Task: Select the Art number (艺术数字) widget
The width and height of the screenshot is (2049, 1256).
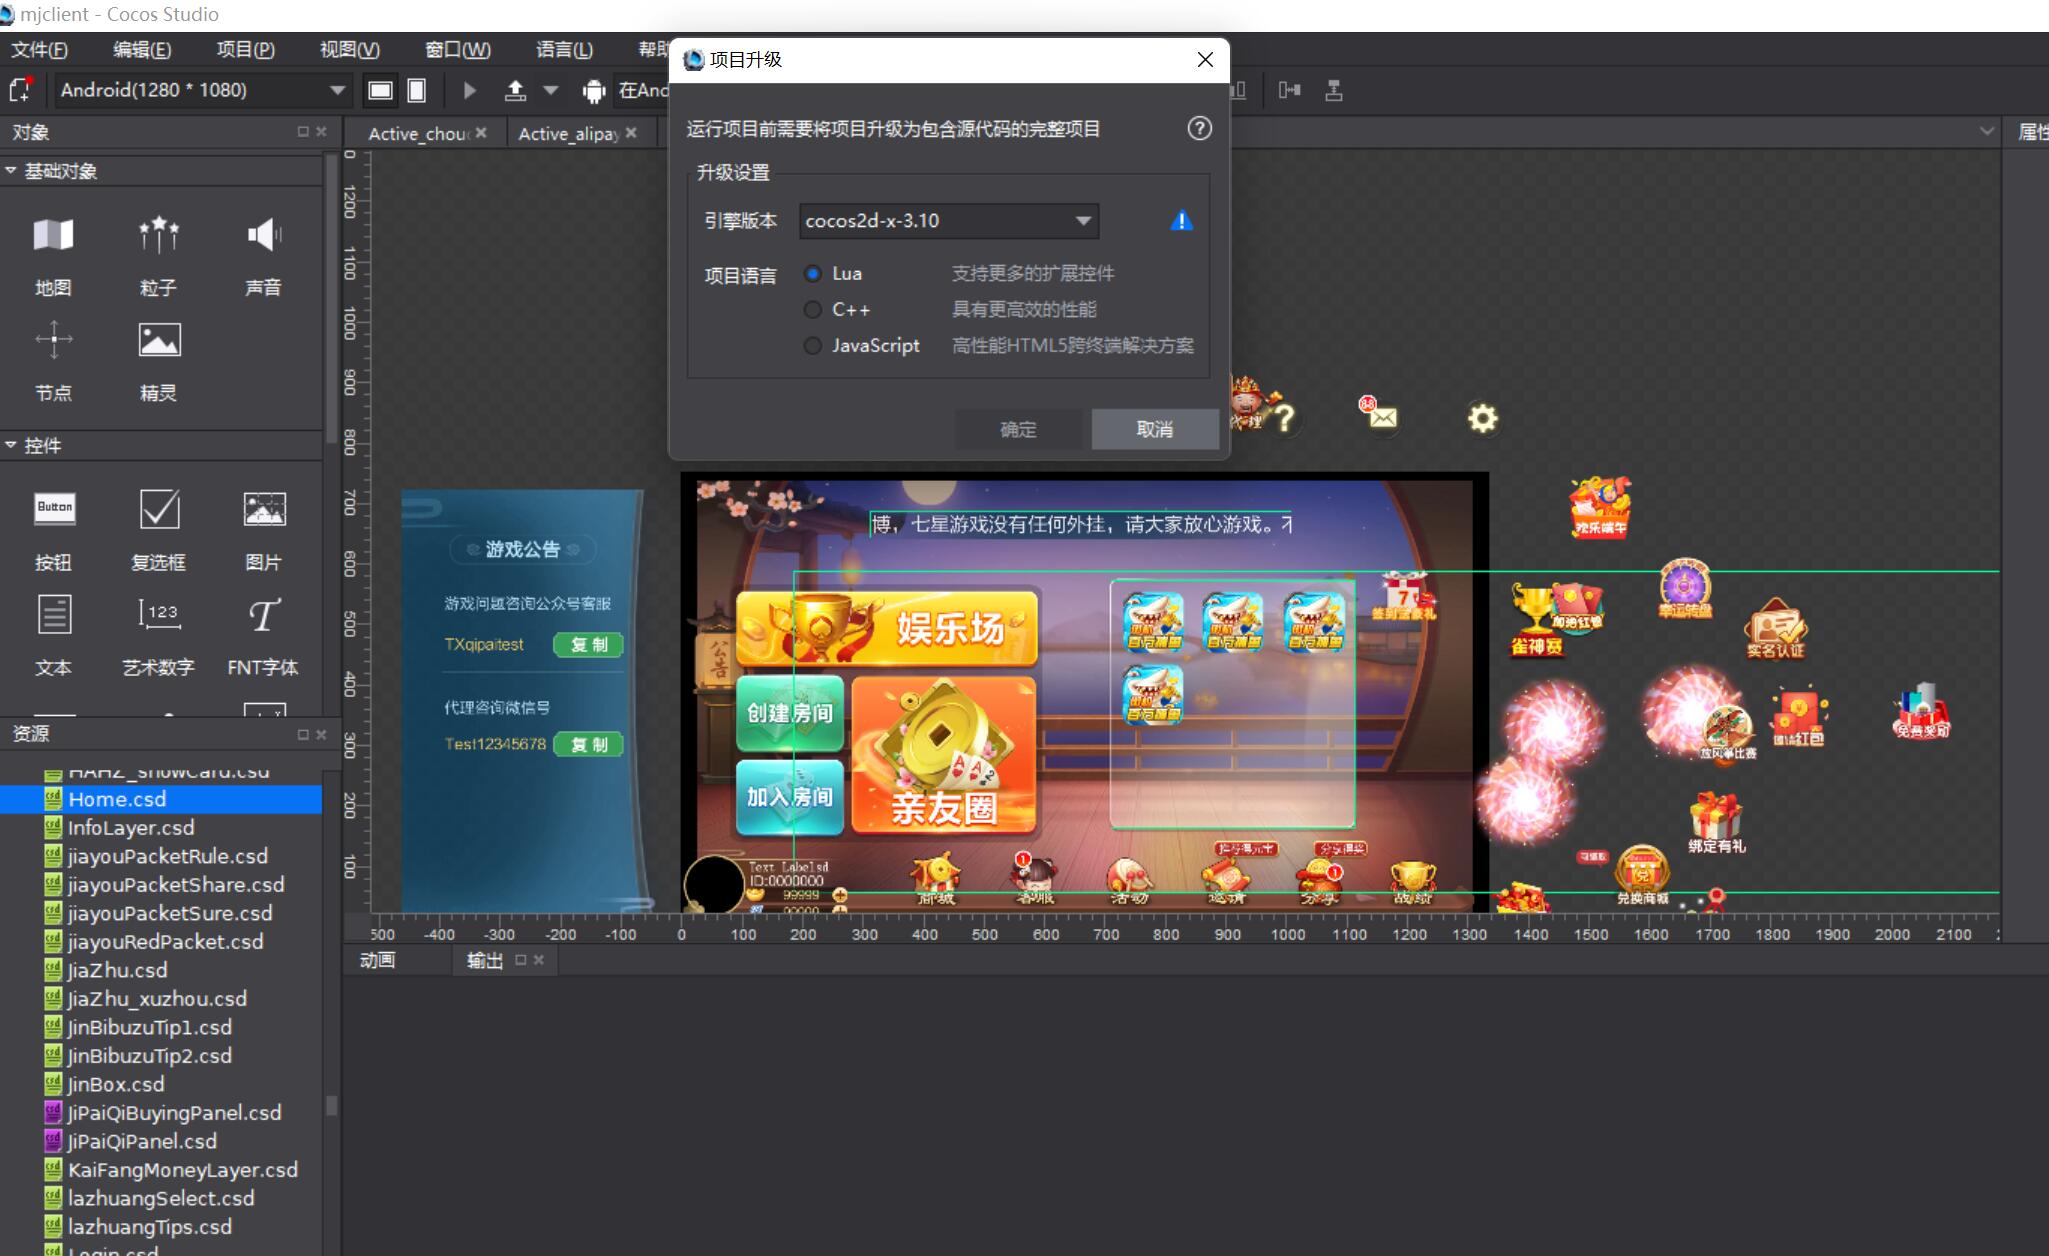Action: tap(158, 636)
